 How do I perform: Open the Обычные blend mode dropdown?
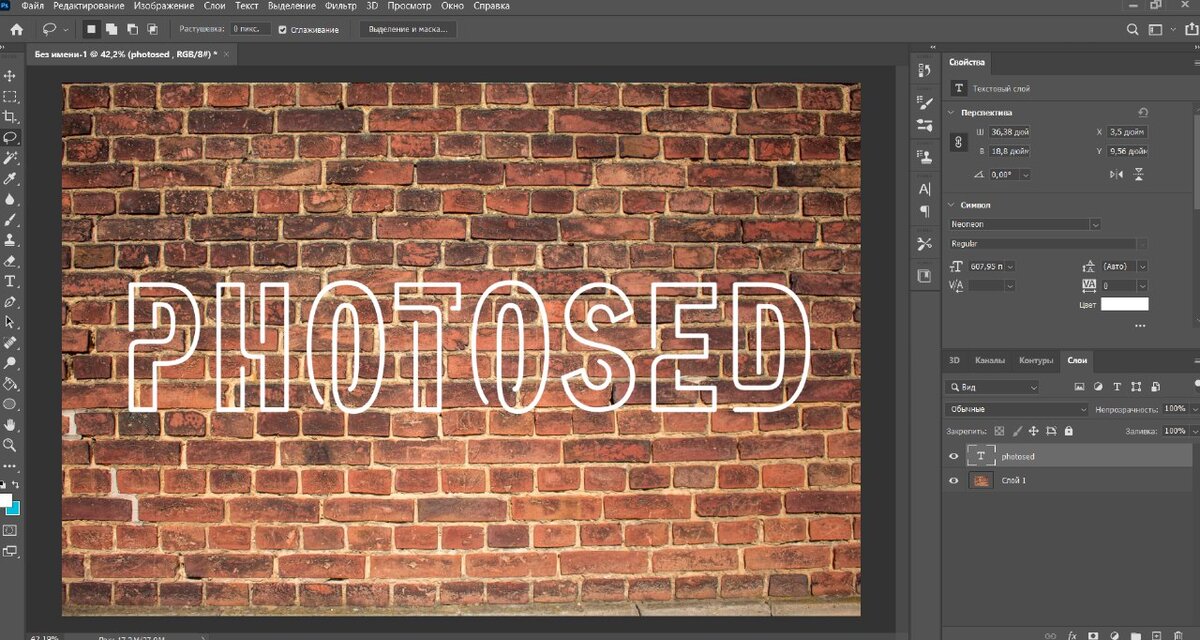pyautogui.click(x=1017, y=409)
